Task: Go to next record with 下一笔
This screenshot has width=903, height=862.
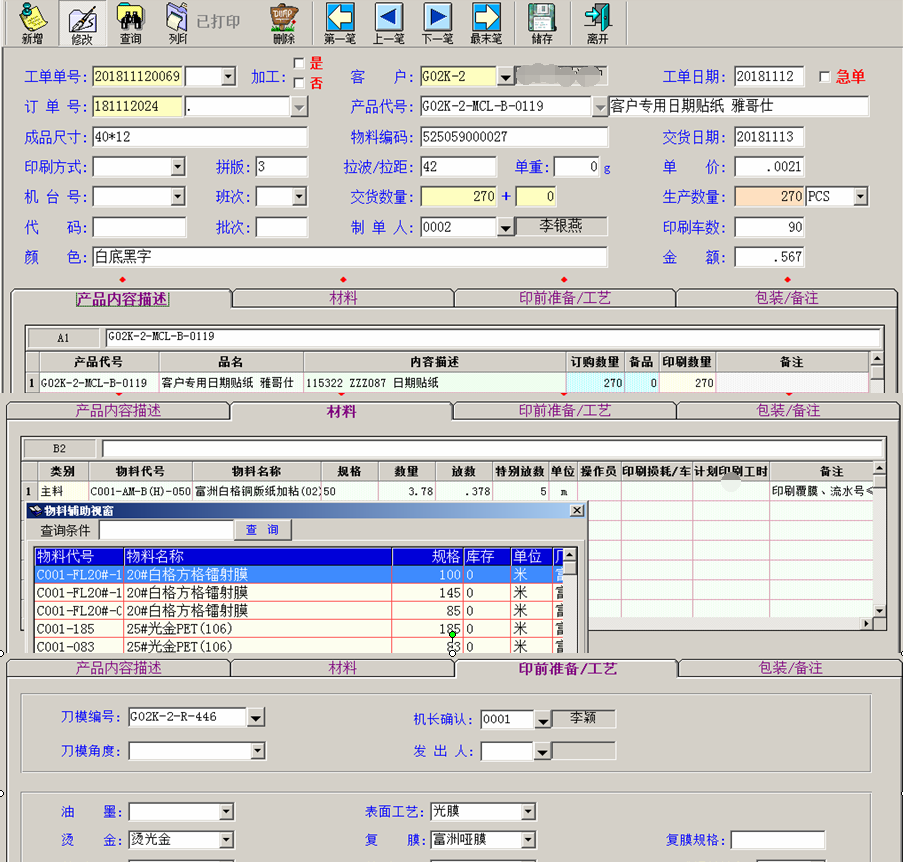Action: 437,24
